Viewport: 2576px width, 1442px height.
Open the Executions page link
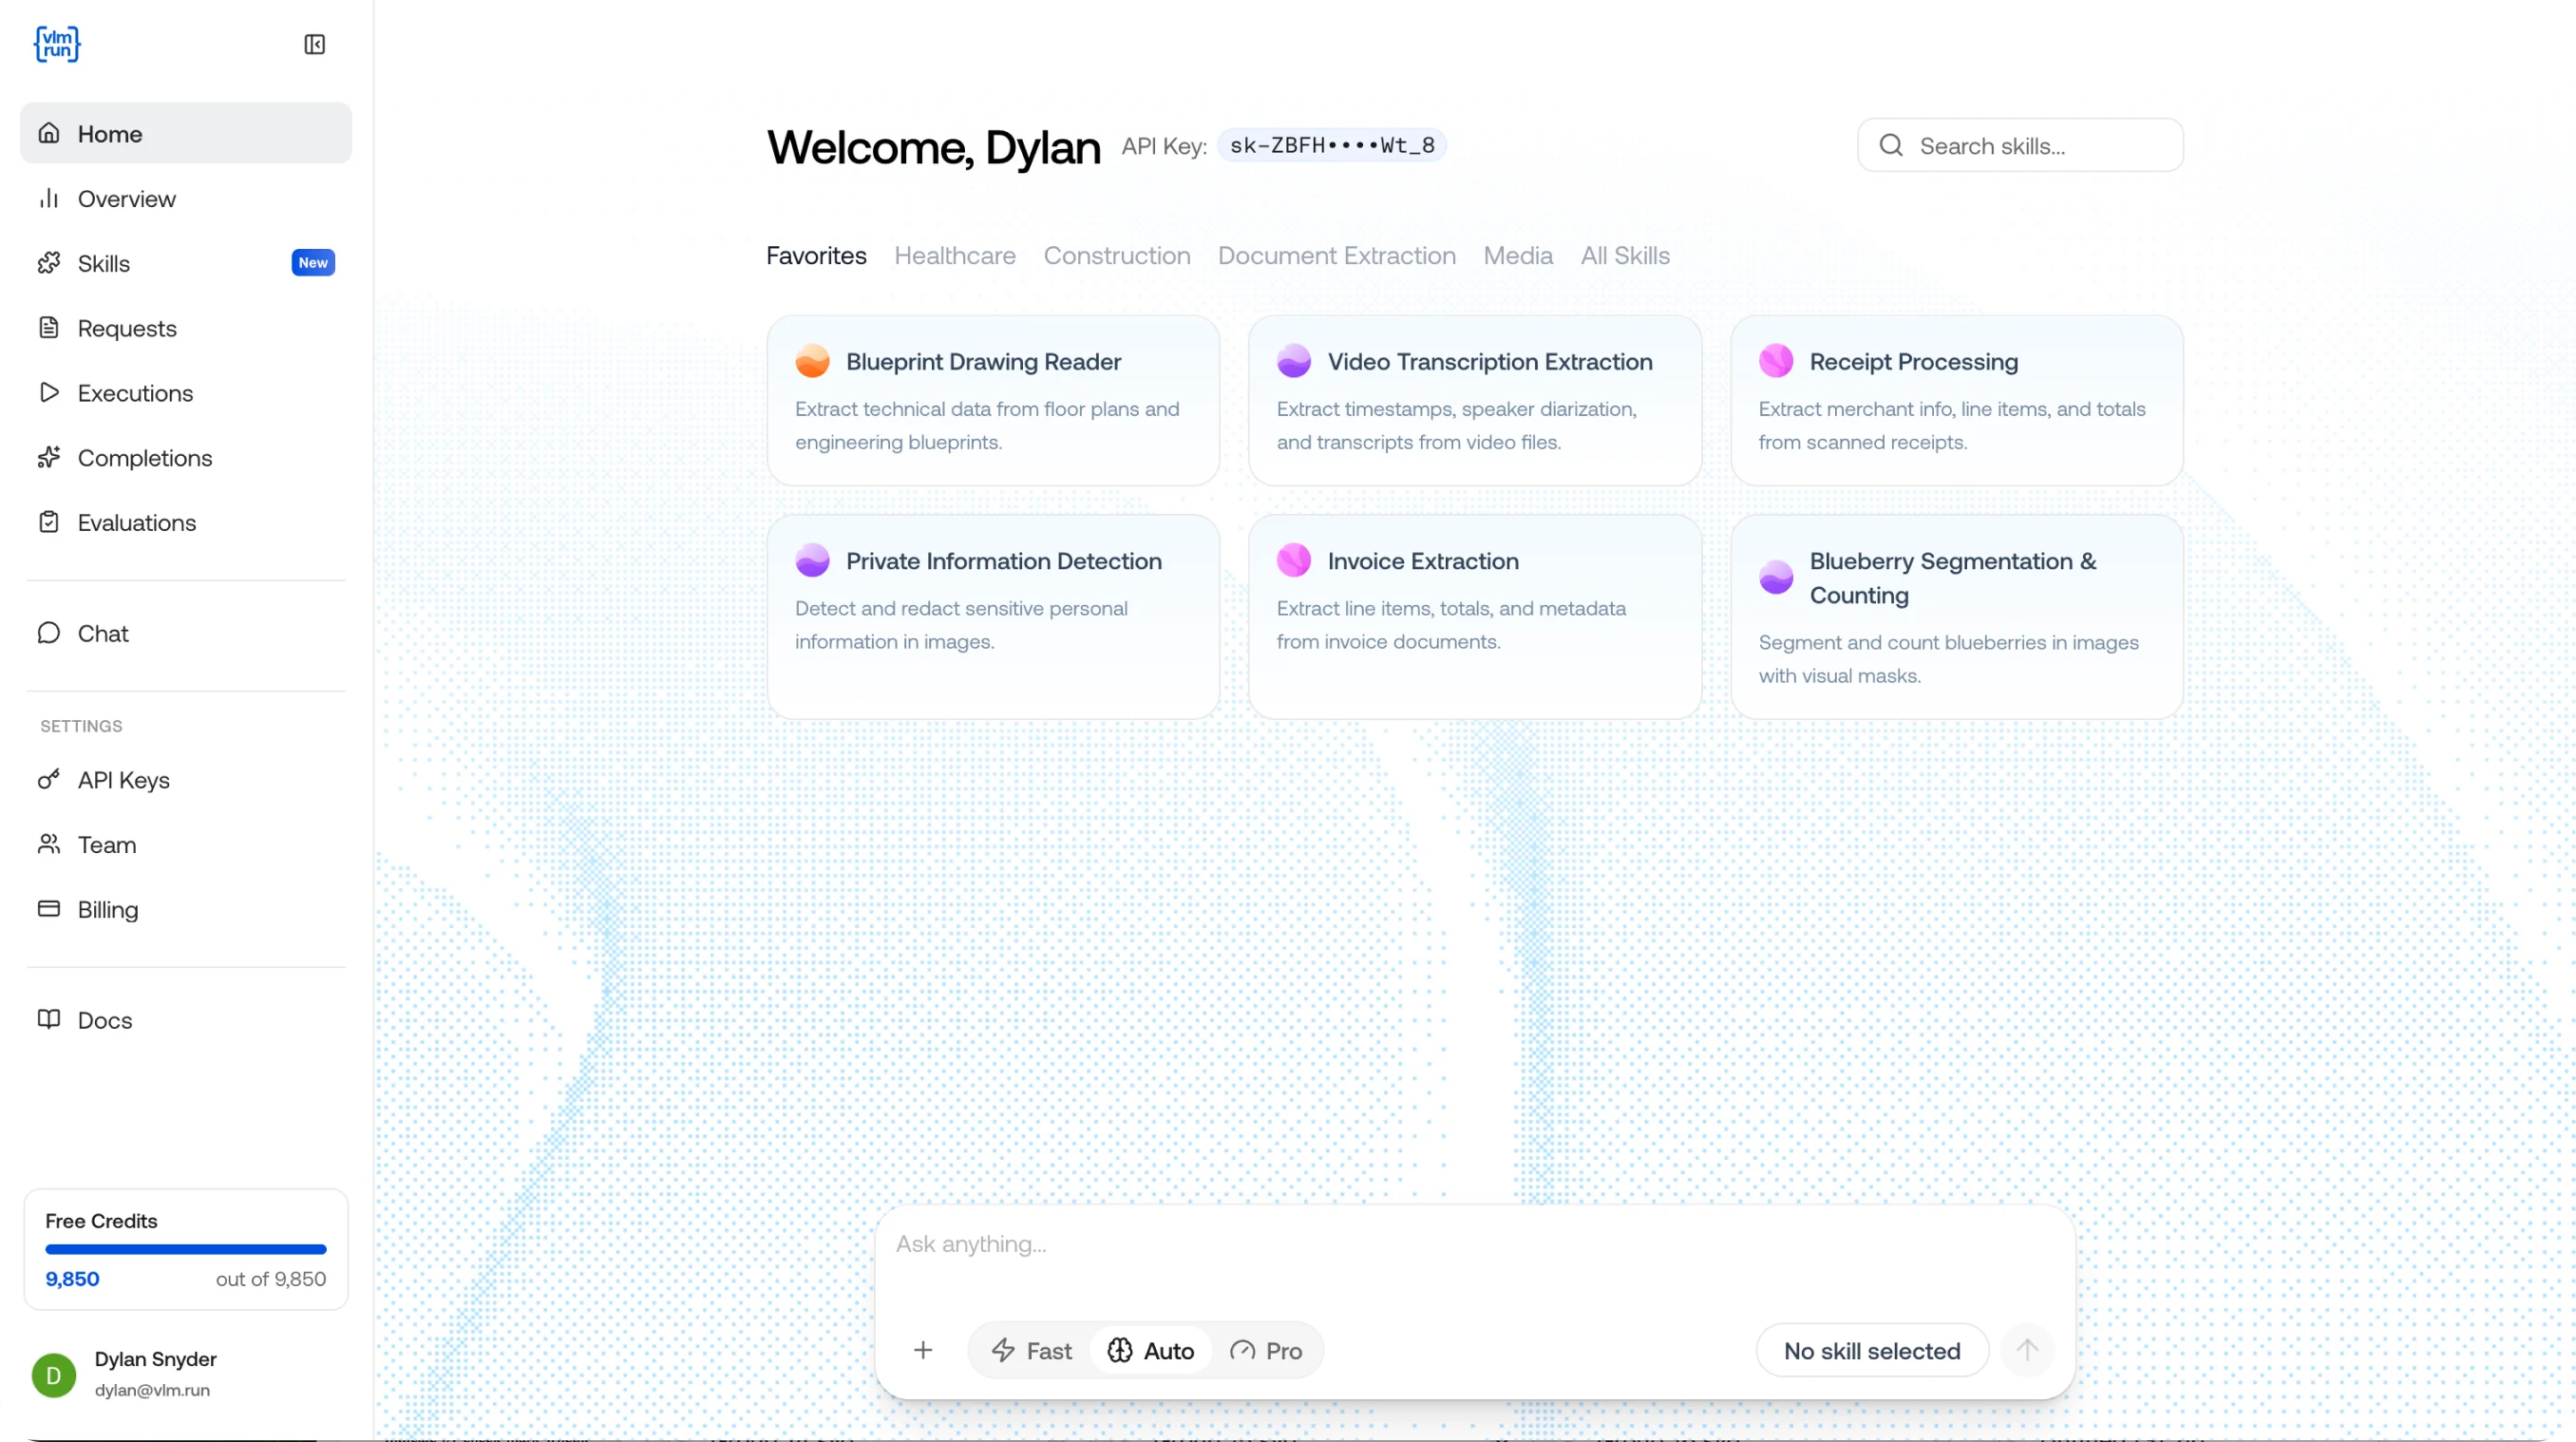186,392
